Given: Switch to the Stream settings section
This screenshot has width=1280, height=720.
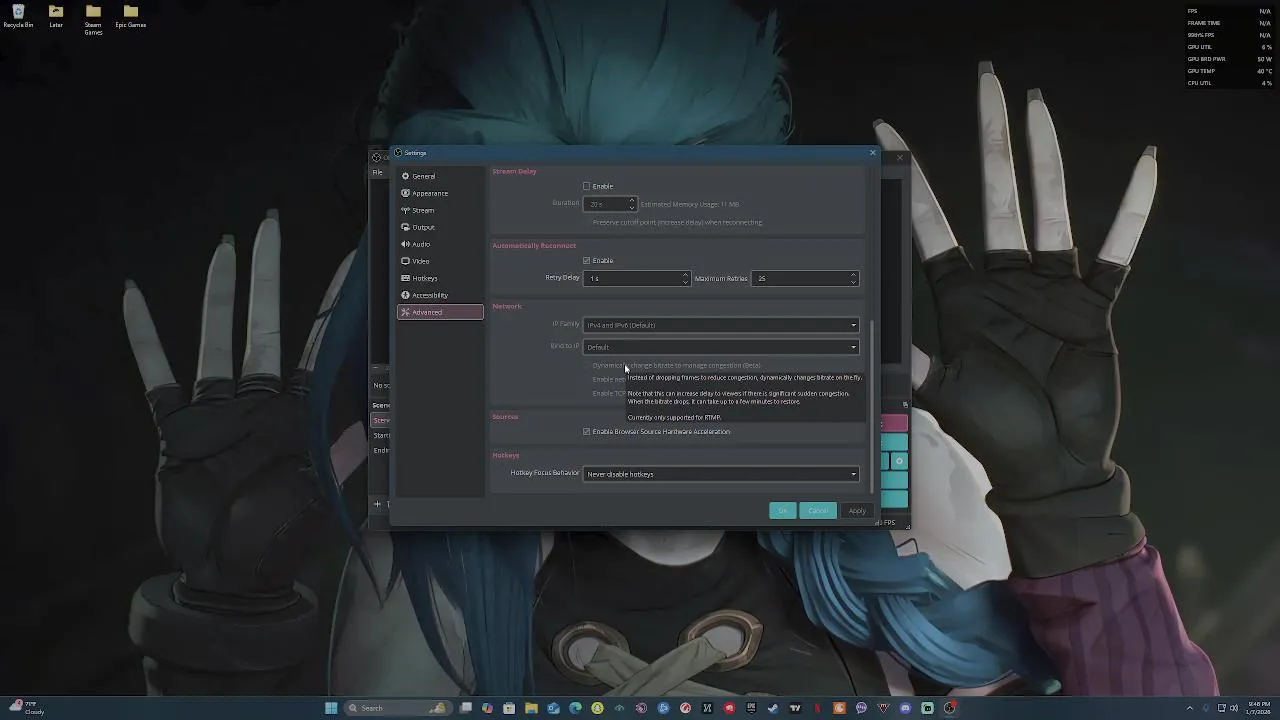Looking at the screenshot, I should (440, 210).
